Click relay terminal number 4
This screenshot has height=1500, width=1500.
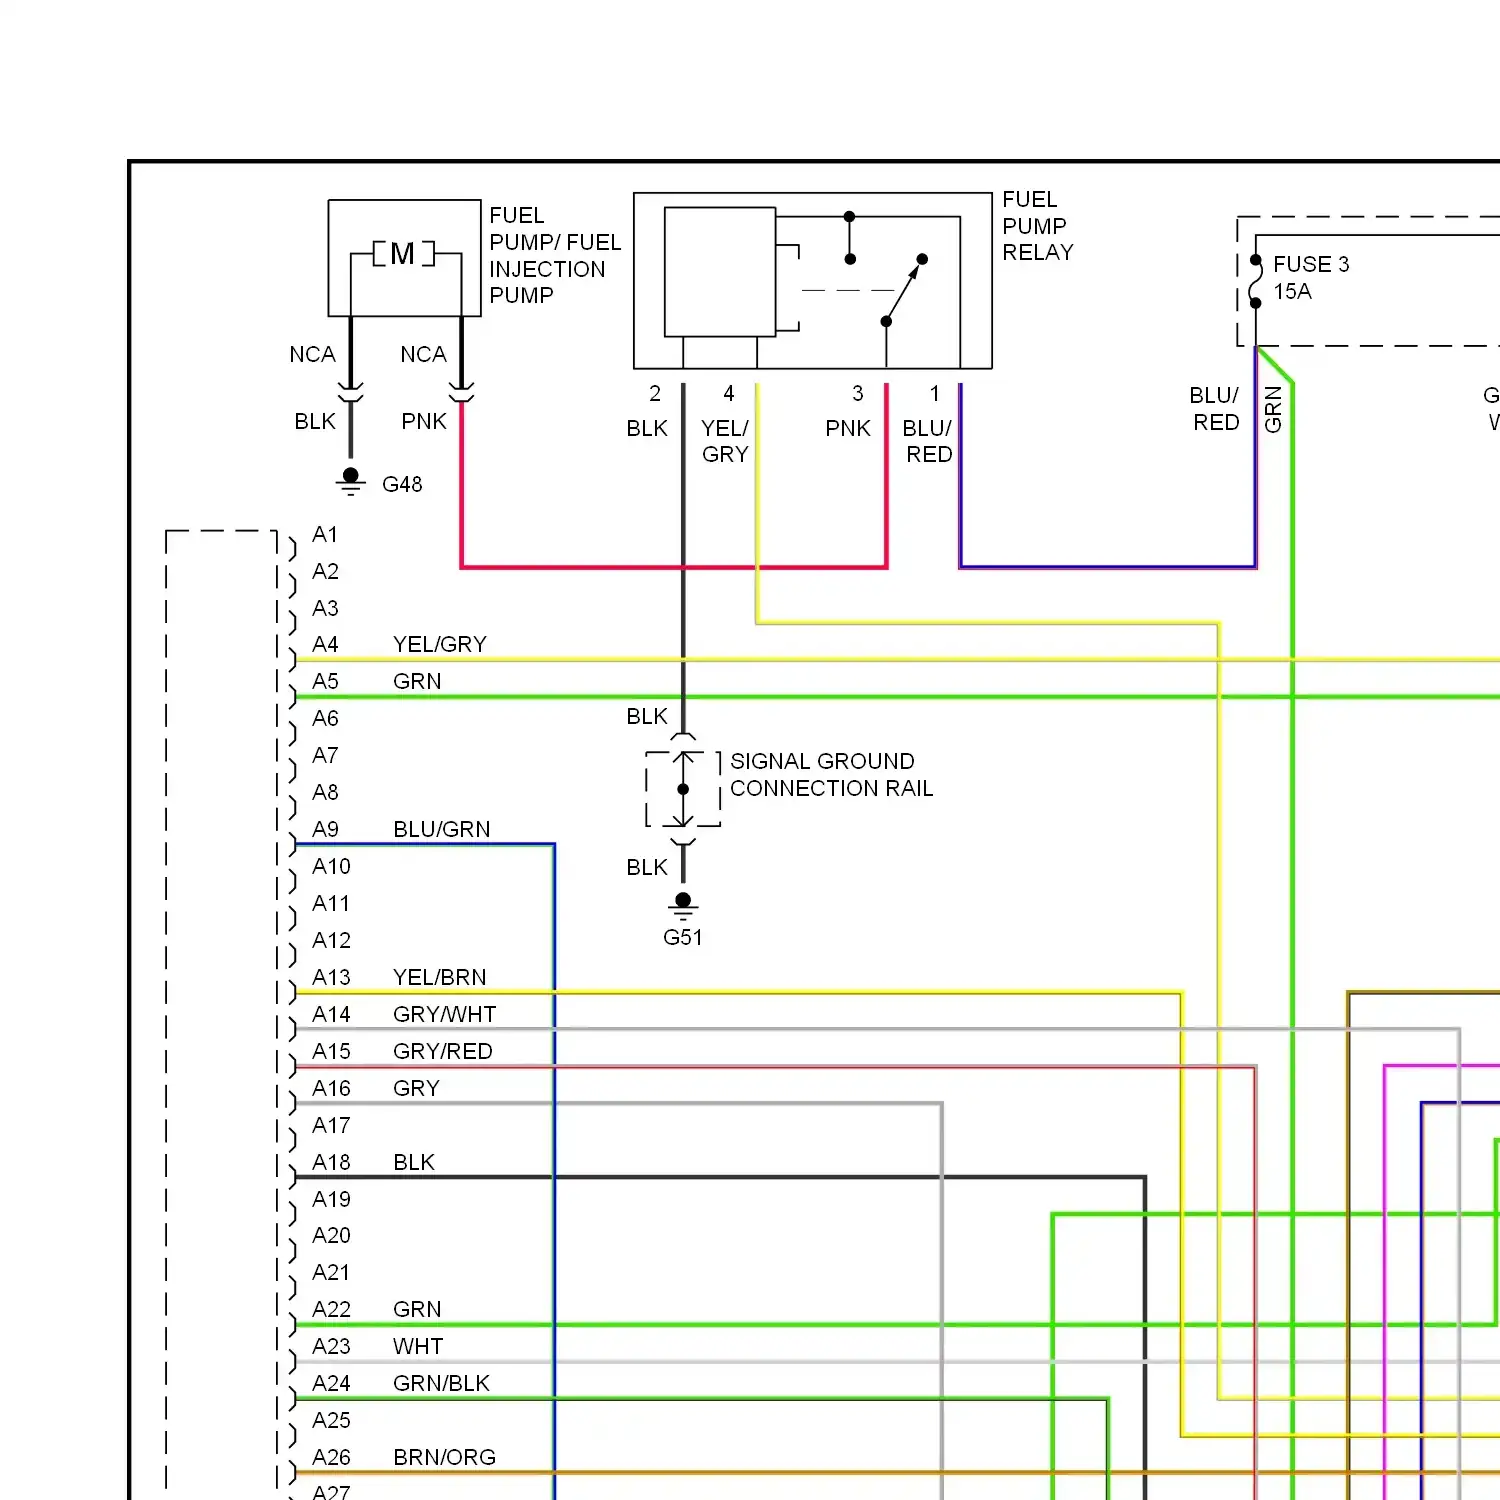[729, 393]
